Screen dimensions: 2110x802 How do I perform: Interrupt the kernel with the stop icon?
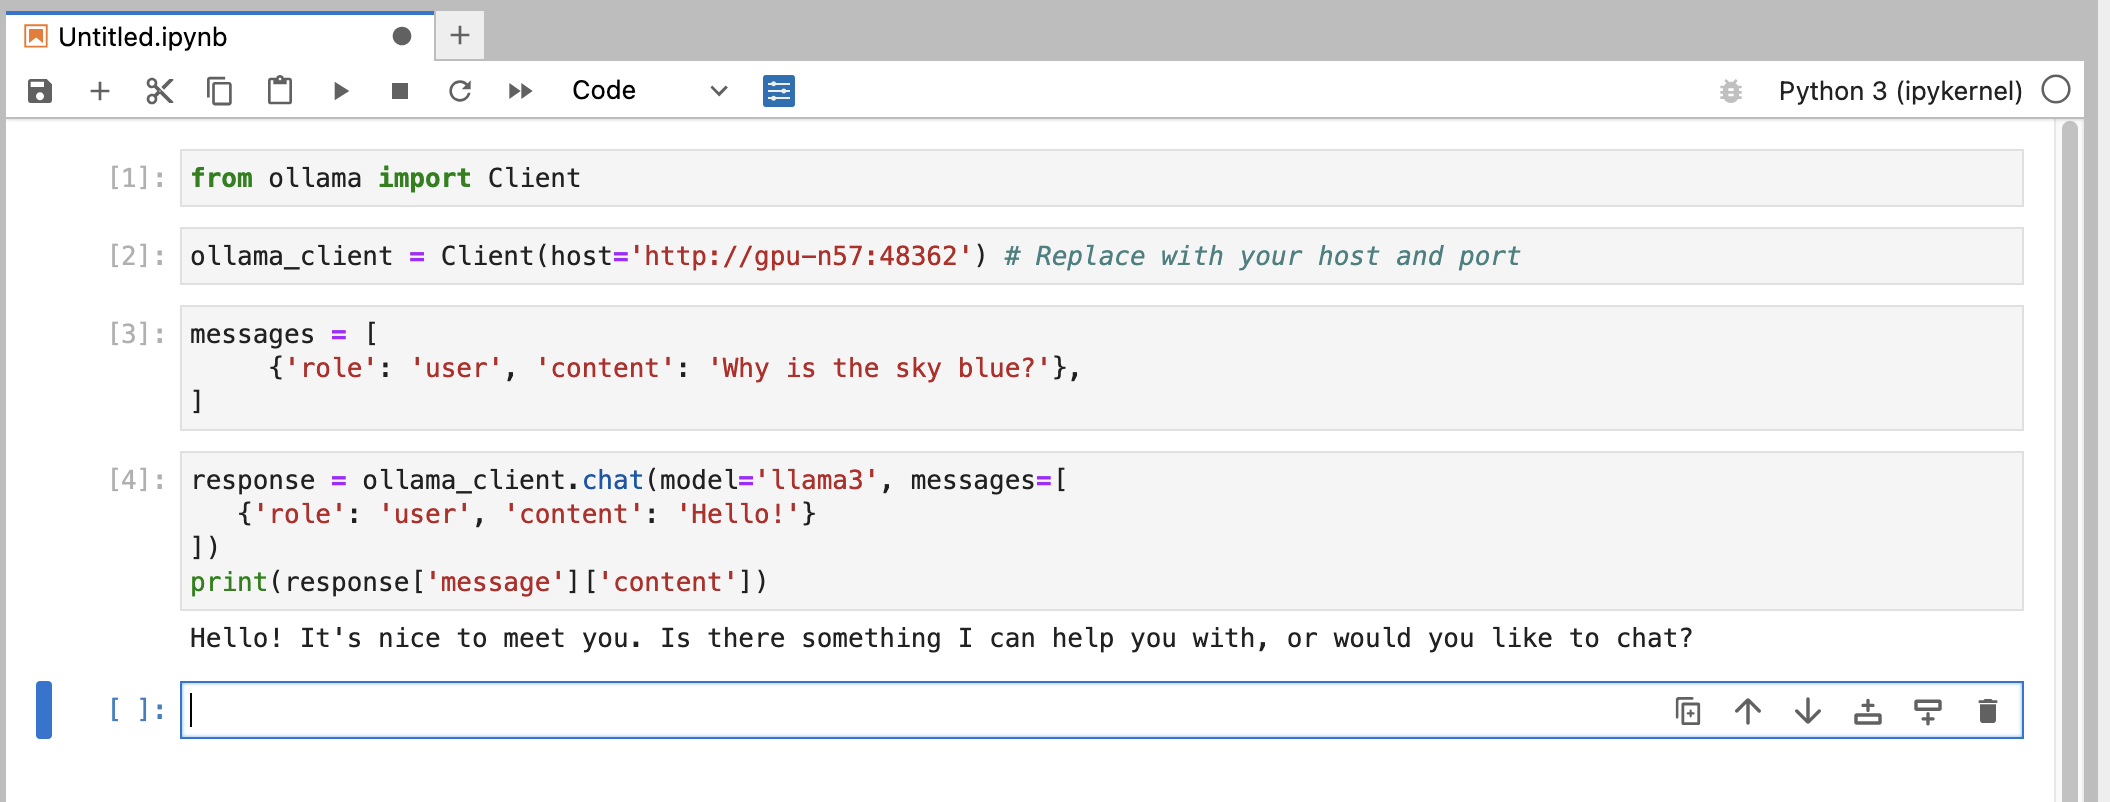[x=400, y=91]
